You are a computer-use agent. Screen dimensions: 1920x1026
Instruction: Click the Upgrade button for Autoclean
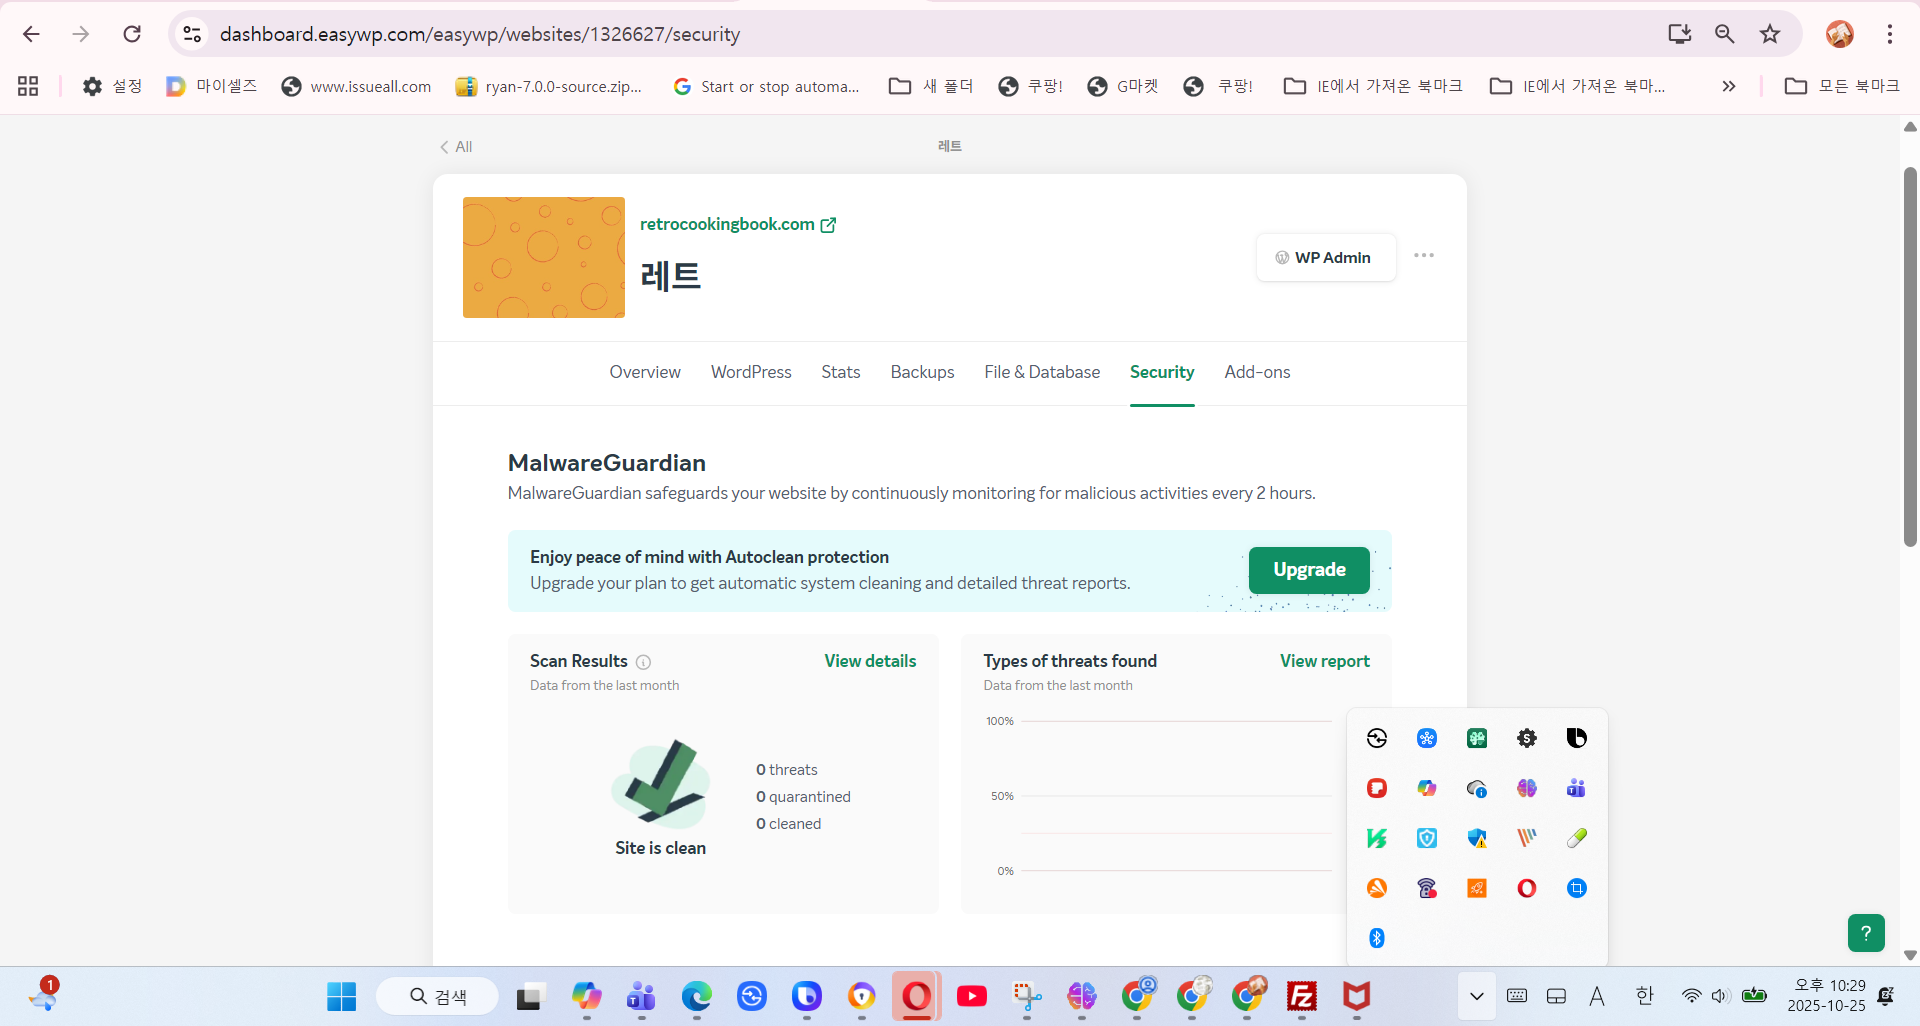[1309, 570]
